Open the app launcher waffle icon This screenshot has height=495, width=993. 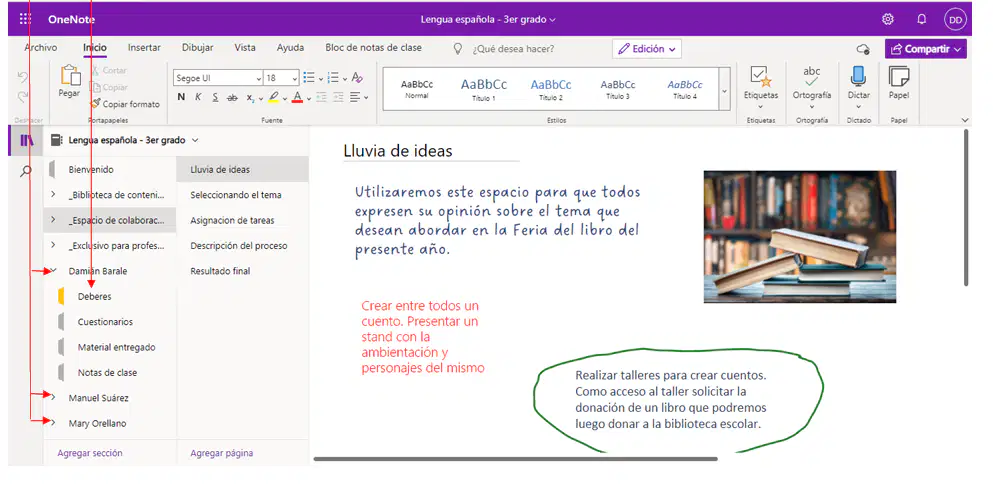[25, 20]
